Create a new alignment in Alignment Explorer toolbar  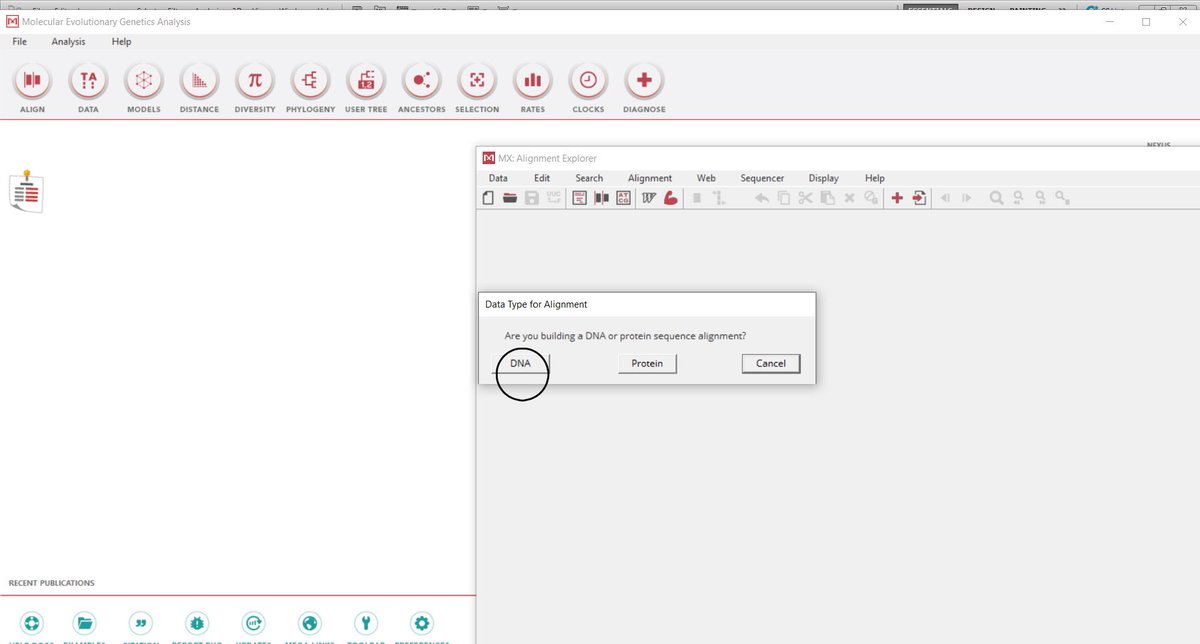(x=488, y=198)
